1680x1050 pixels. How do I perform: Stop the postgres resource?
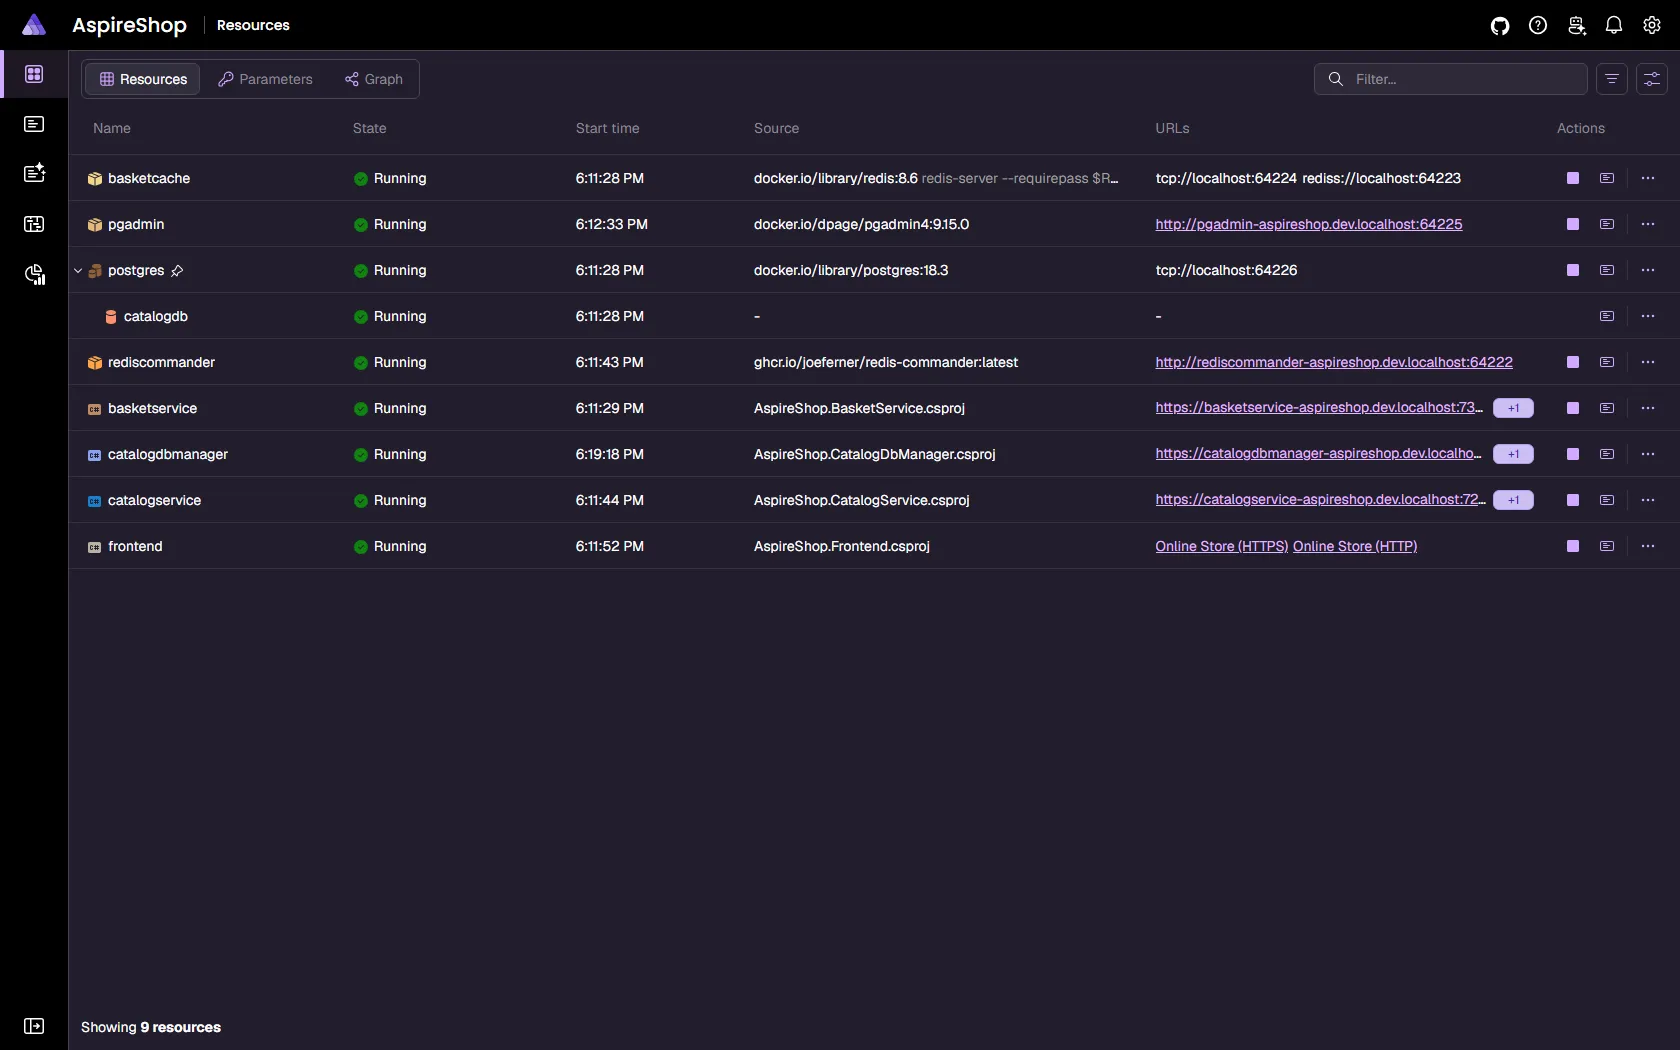[x=1573, y=270]
